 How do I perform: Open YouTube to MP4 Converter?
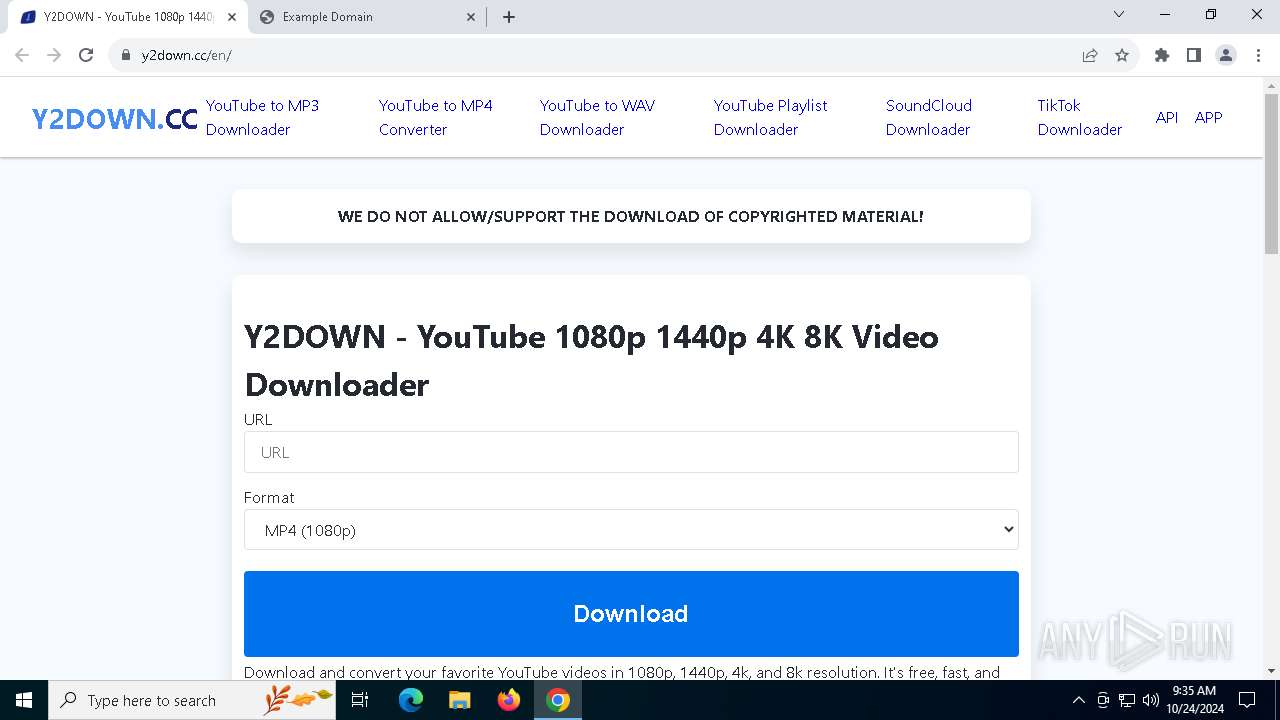point(436,117)
